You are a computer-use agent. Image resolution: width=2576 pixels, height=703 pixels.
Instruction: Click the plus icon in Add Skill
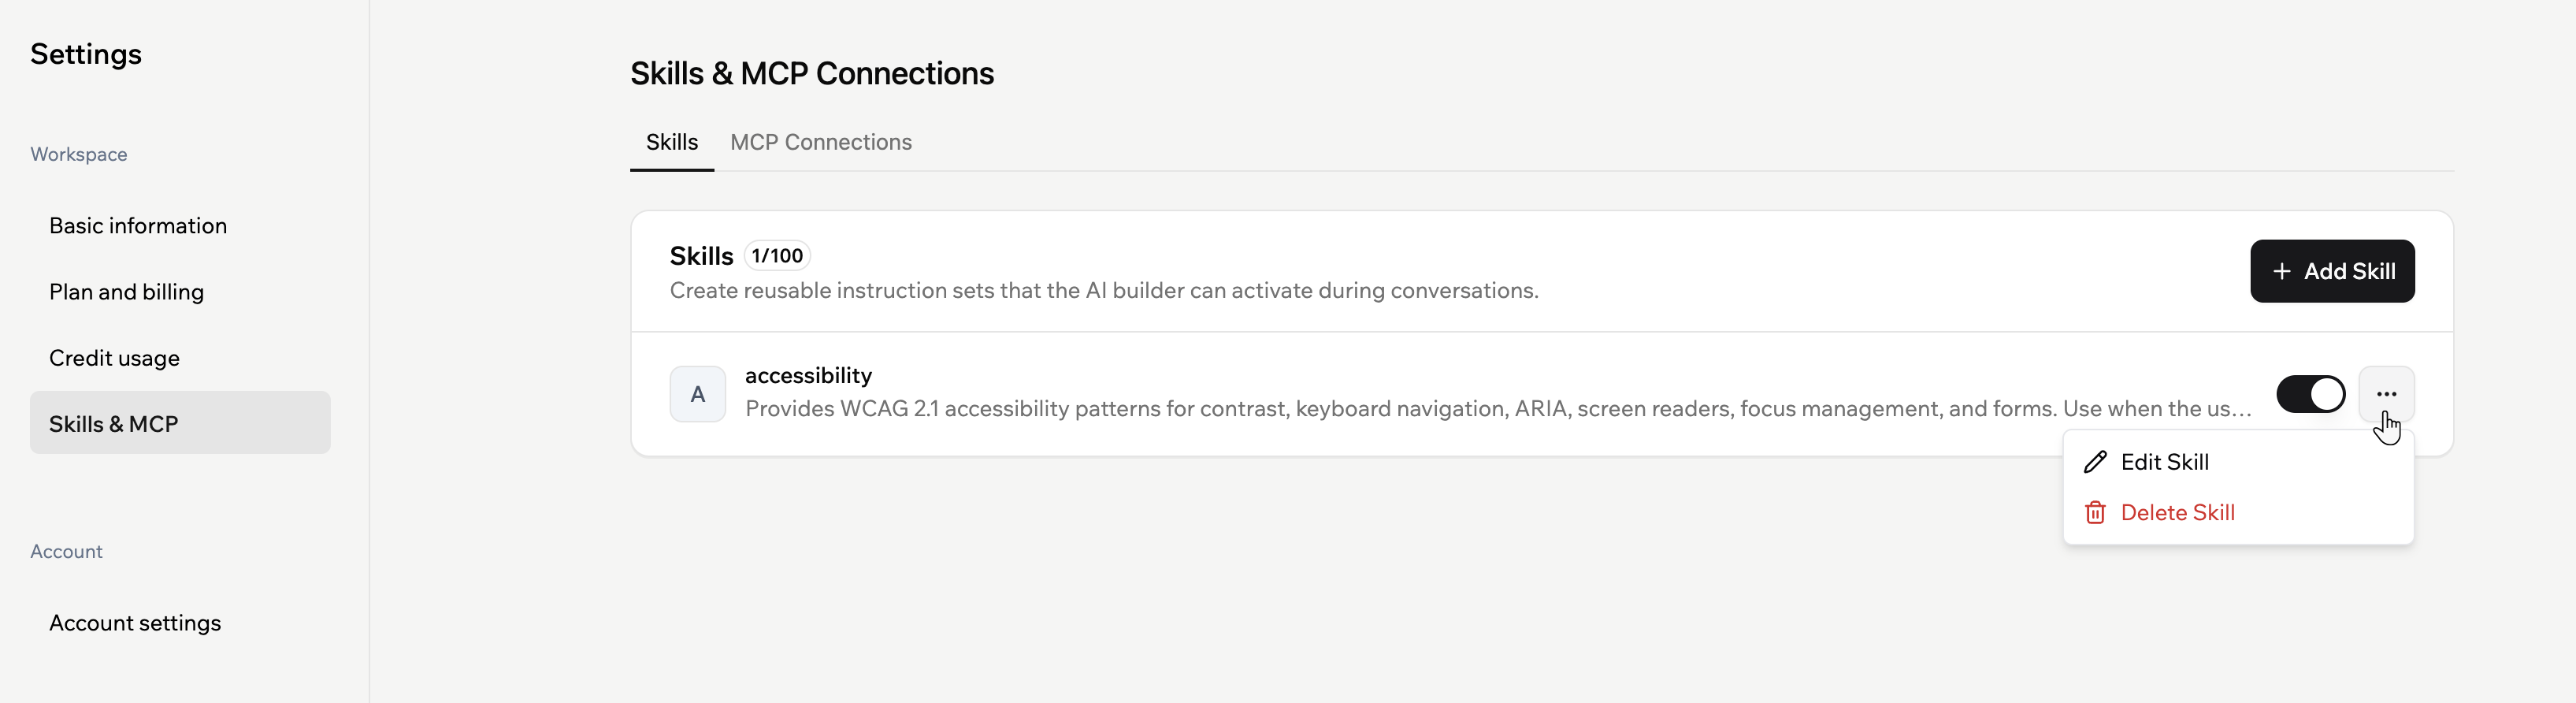coord(2281,271)
